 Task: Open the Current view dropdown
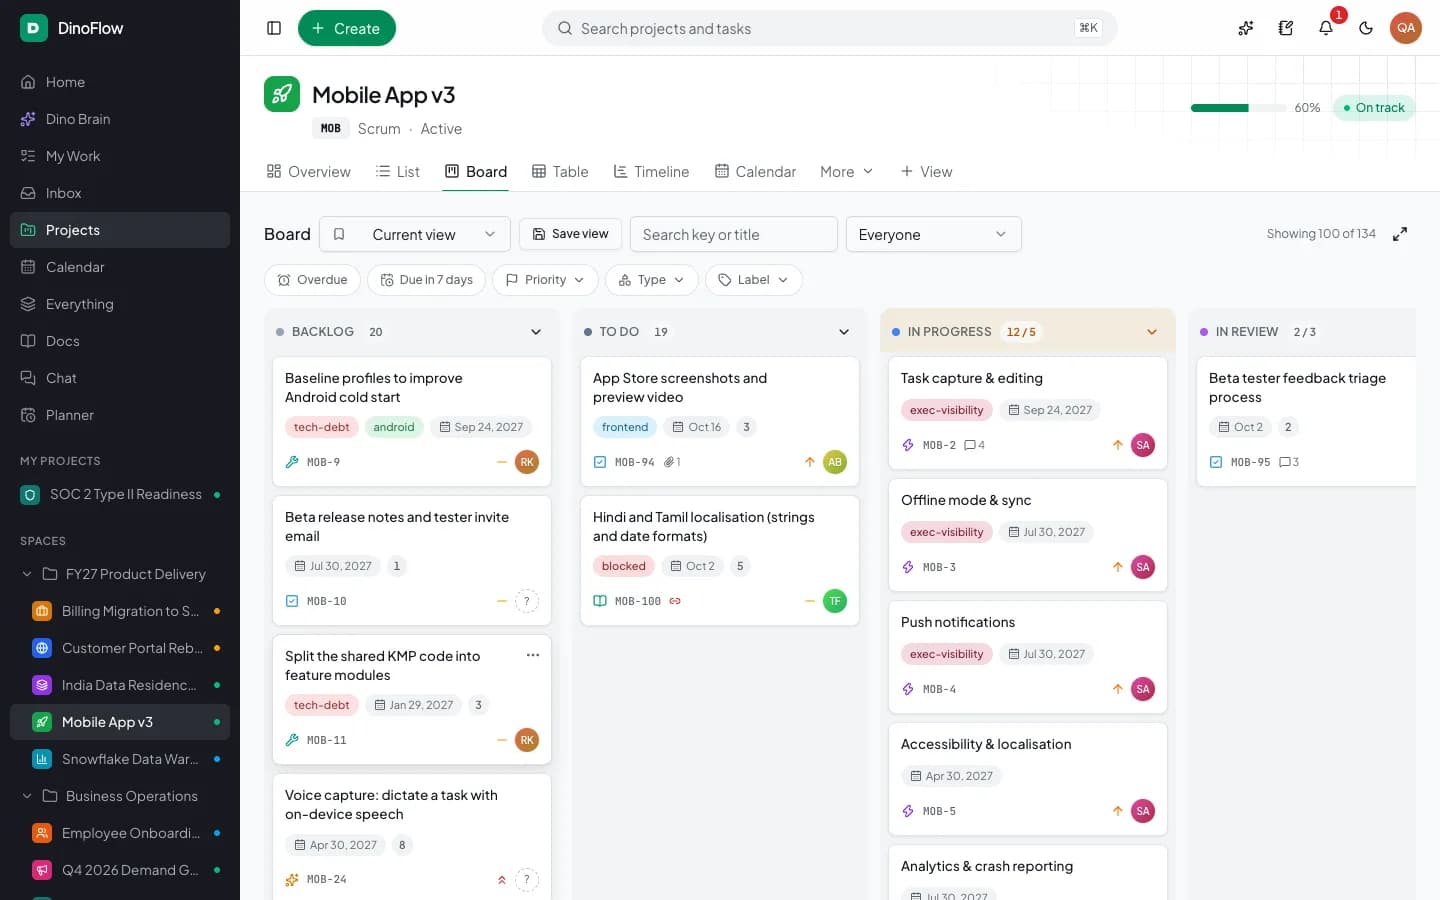[x=415, y=234]
